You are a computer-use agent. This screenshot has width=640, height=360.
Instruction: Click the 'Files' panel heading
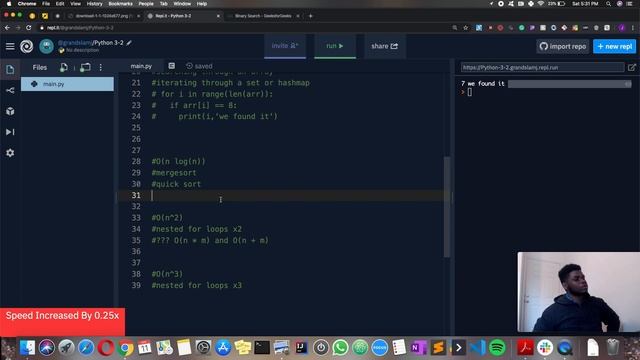coord(40,67)
